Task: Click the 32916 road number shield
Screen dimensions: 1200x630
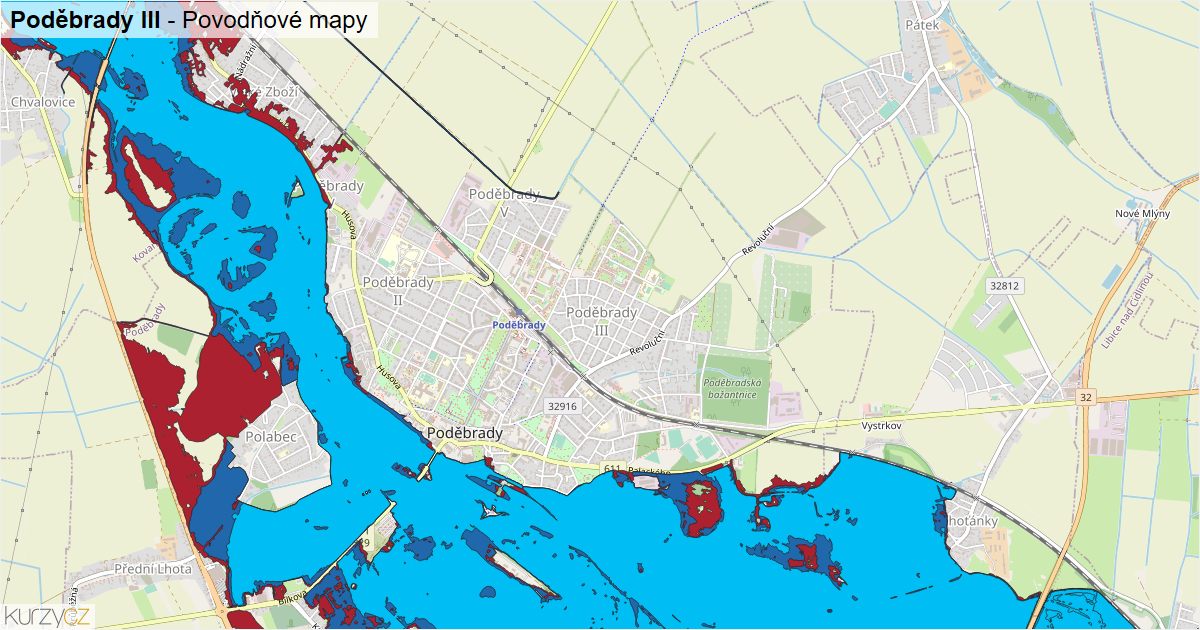Action: click(563, 406)
